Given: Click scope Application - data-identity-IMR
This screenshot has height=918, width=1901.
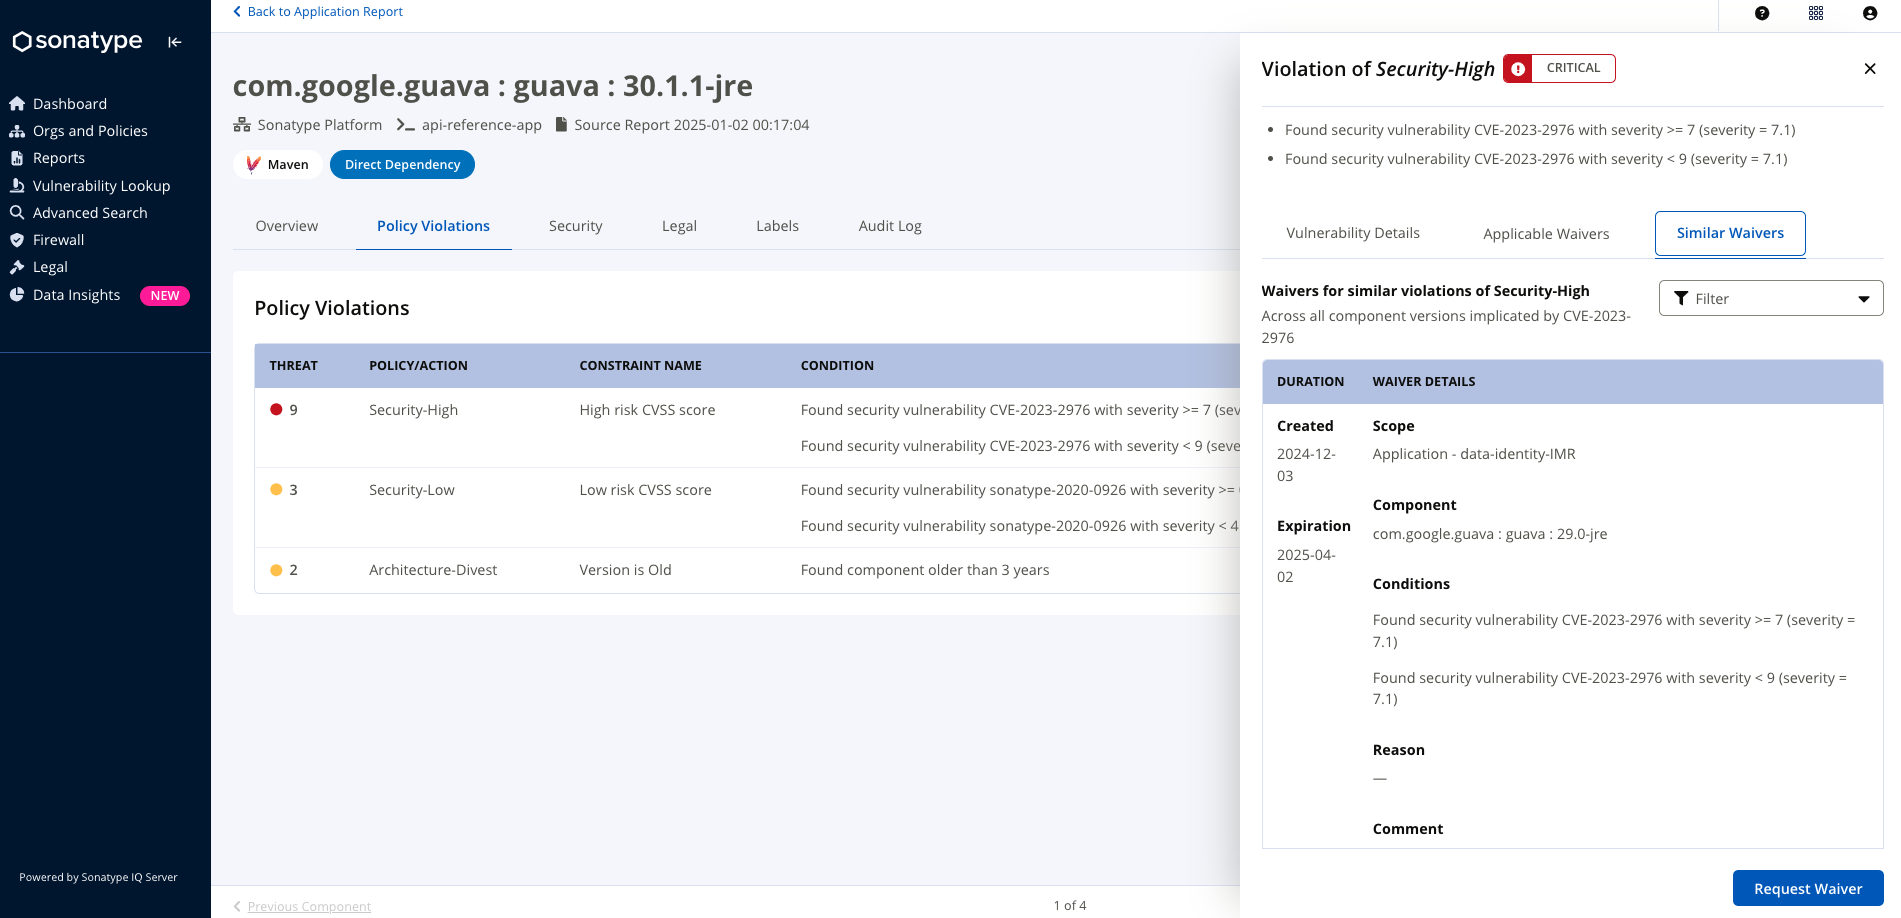Looking at the screenshot, I should click(x=1474, y=454).
